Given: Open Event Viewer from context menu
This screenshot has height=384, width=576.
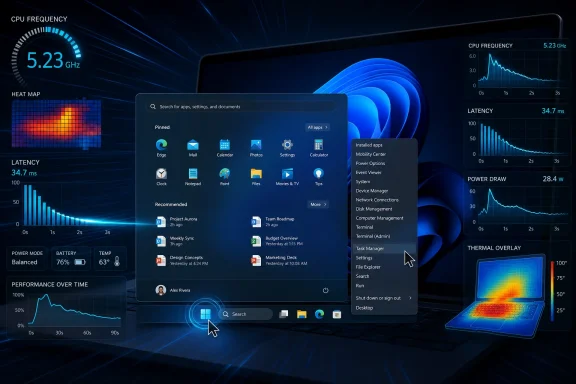Looking at the screenshot, I should pyautogui.click(x=368, y=172).
